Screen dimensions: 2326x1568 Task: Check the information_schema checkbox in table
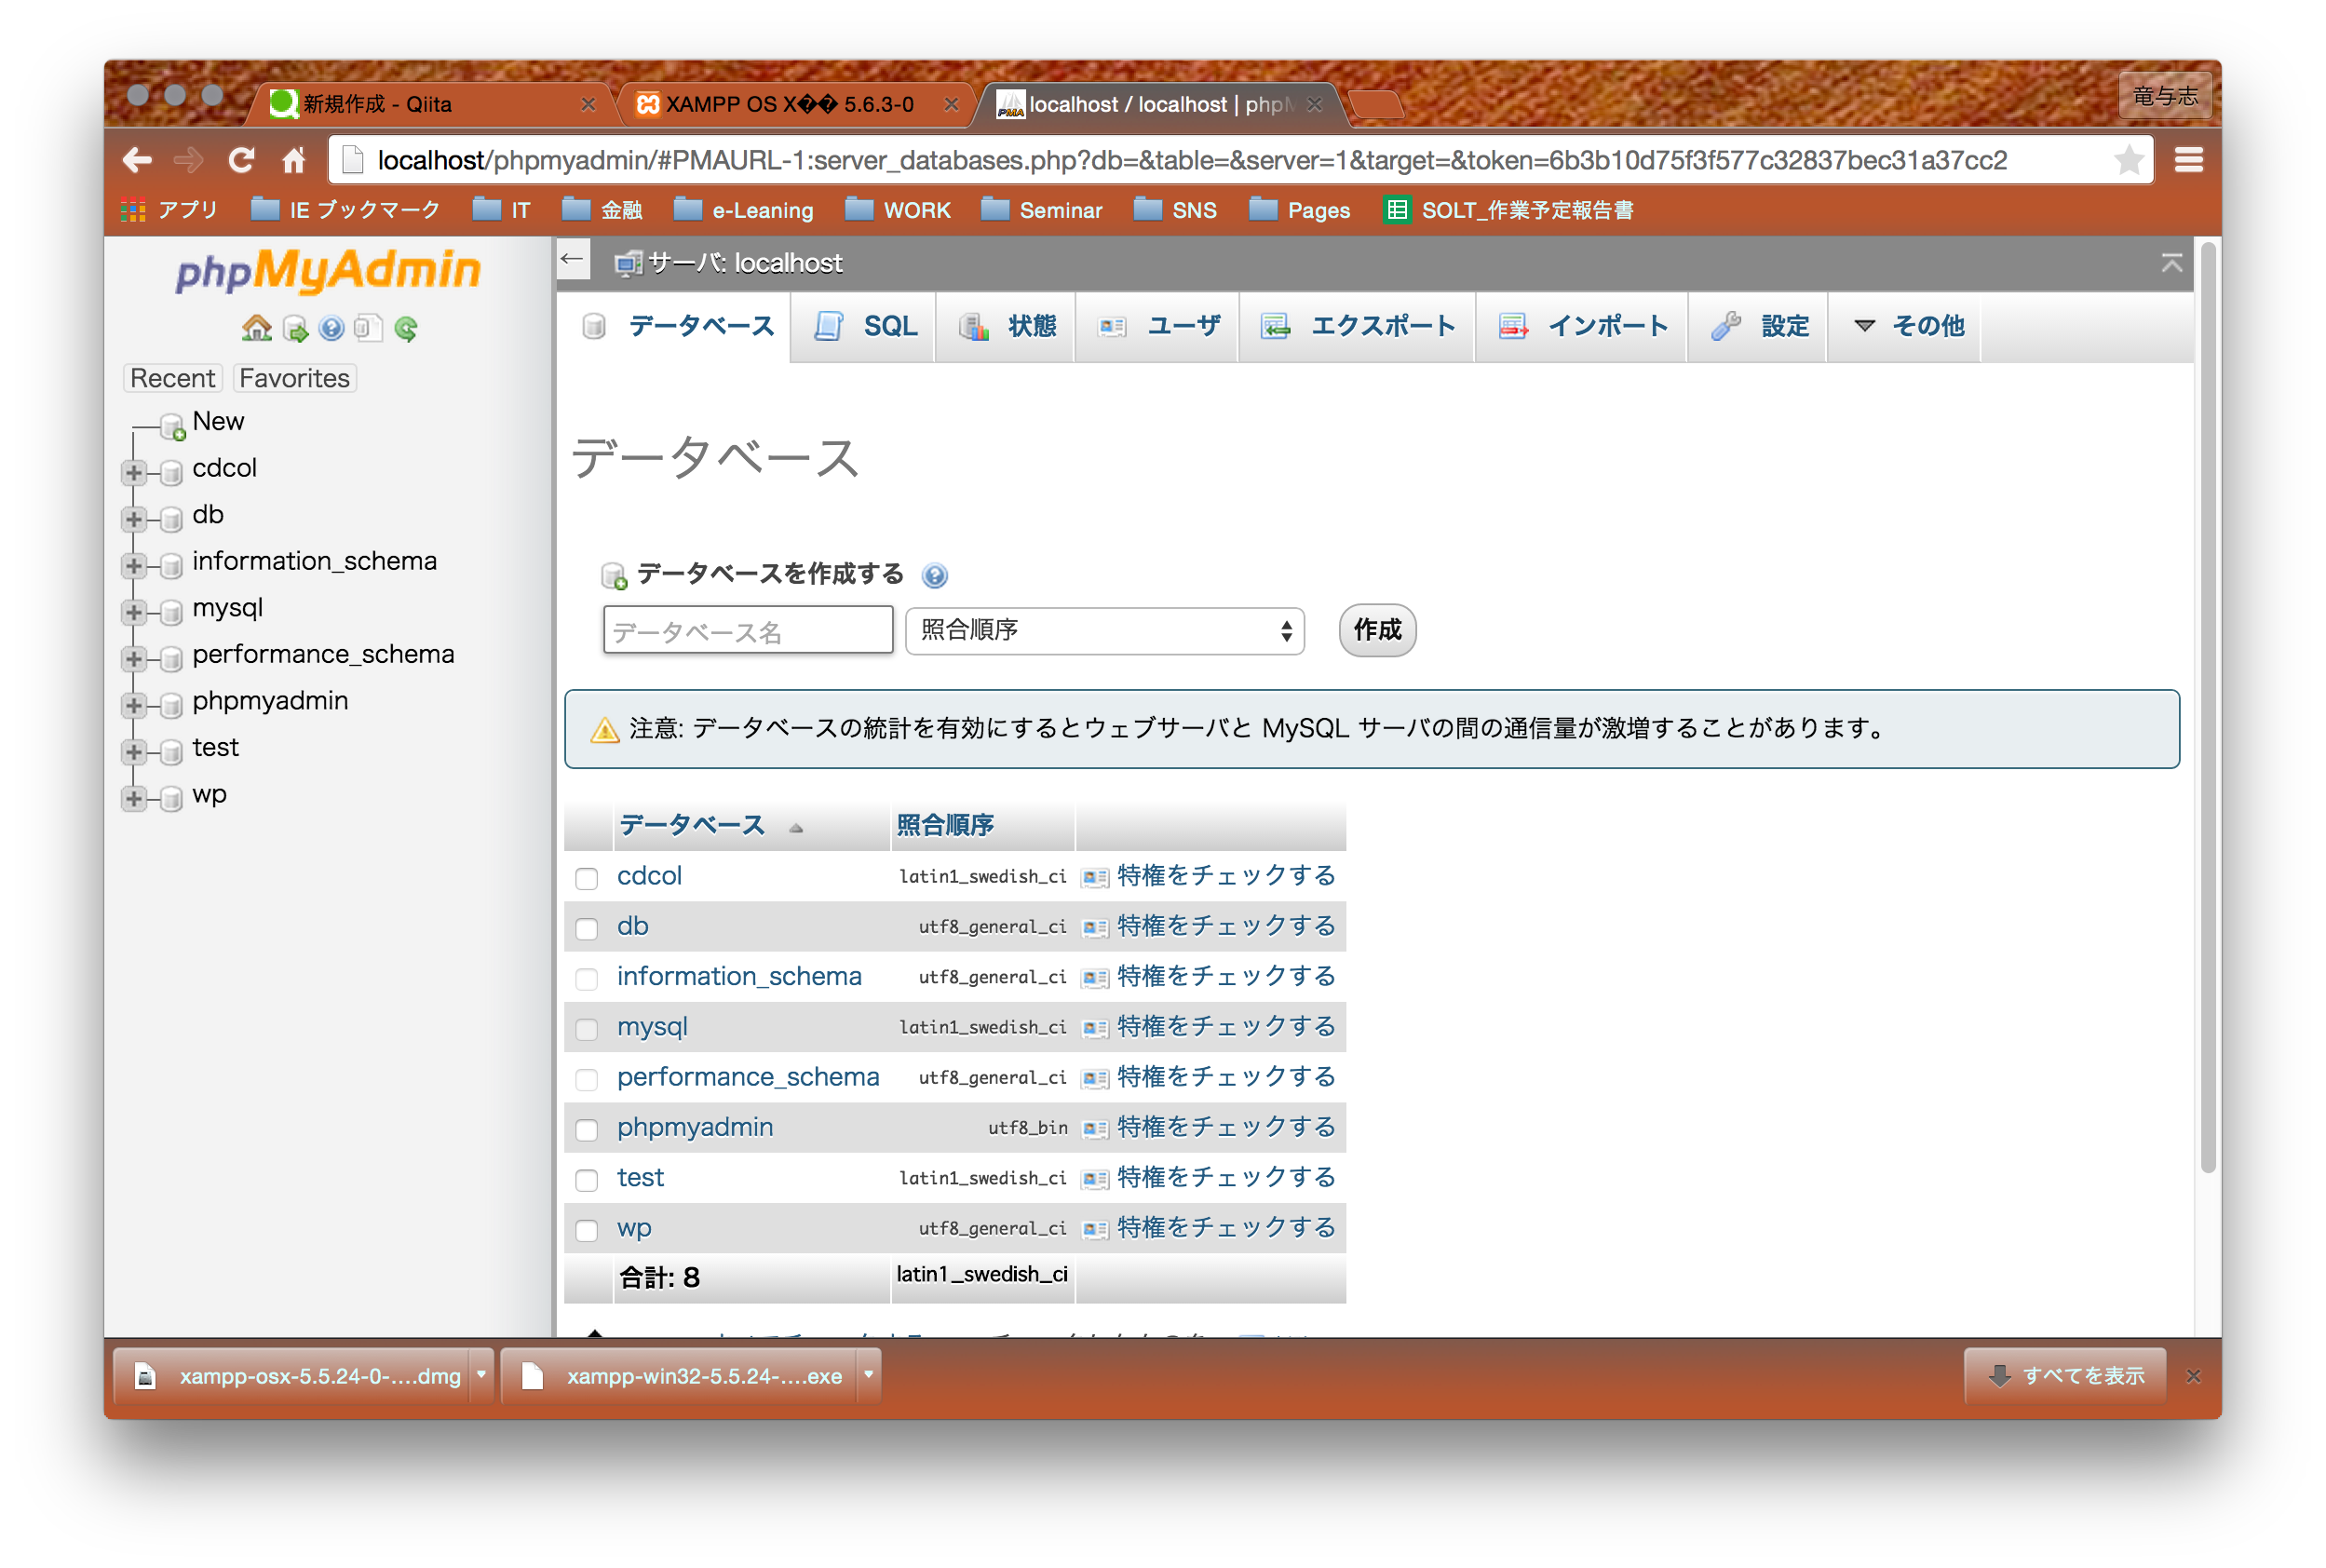tap(586, 978)
